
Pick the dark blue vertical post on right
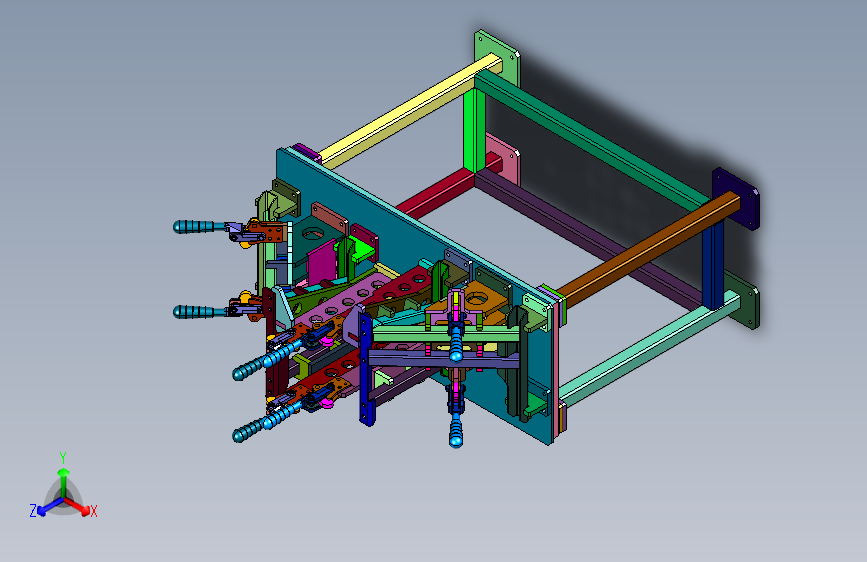point(713,264)
